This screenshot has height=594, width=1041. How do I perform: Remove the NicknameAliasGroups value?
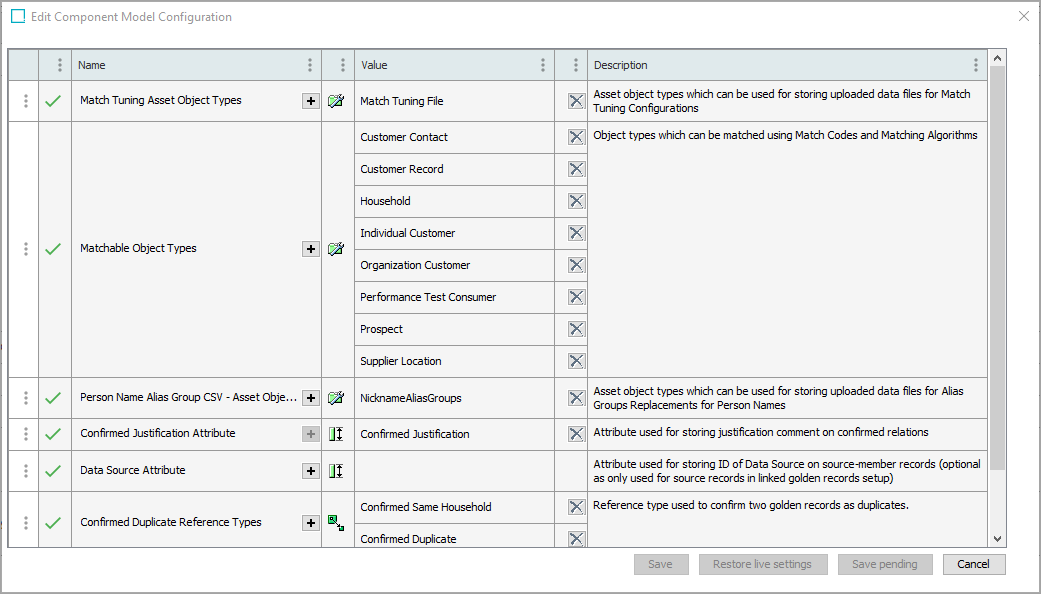(x=576, y=398)
